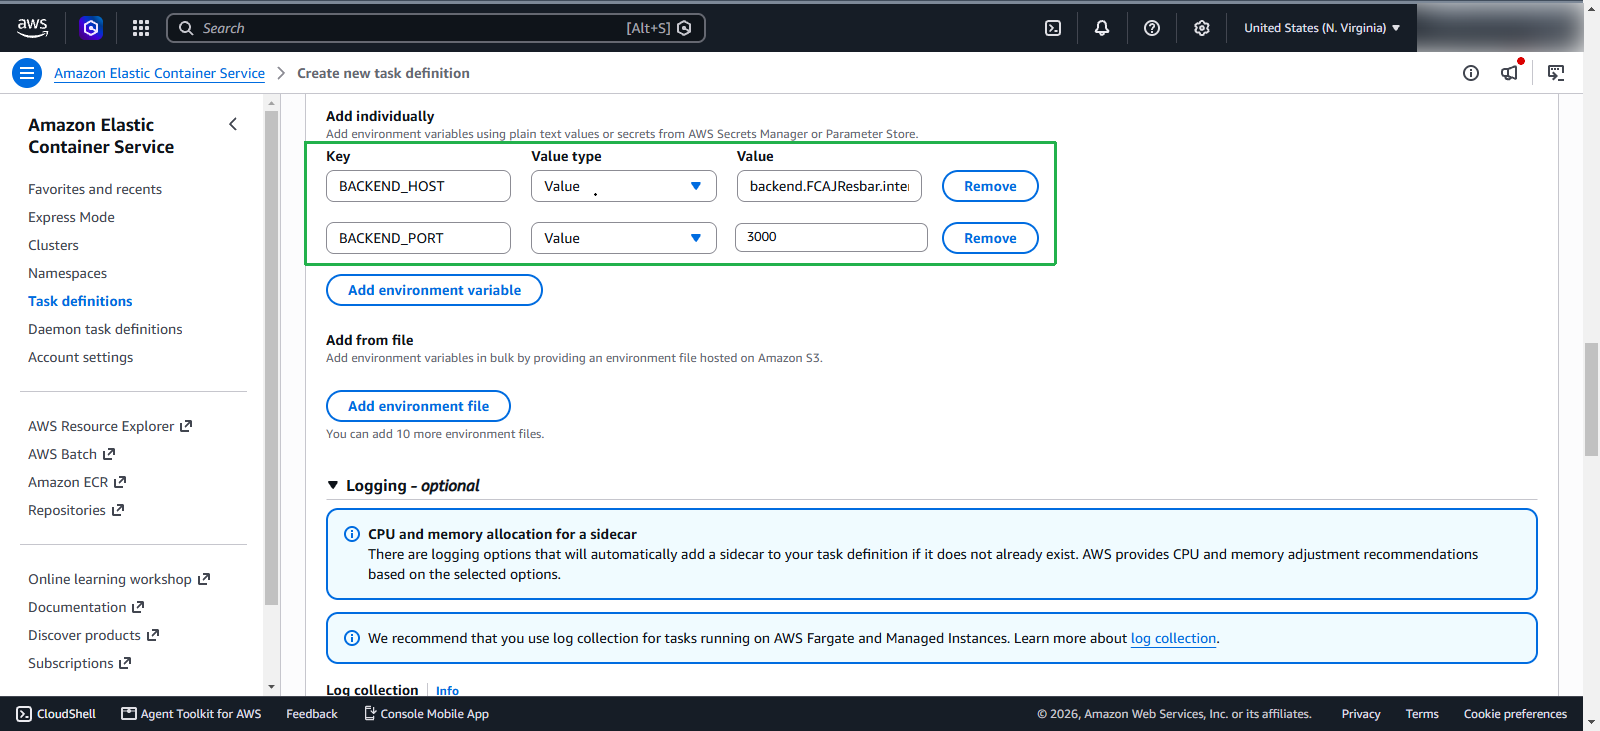Open Daemon task definitions in sidebar

pyautogui.click(x=105, y=329)
